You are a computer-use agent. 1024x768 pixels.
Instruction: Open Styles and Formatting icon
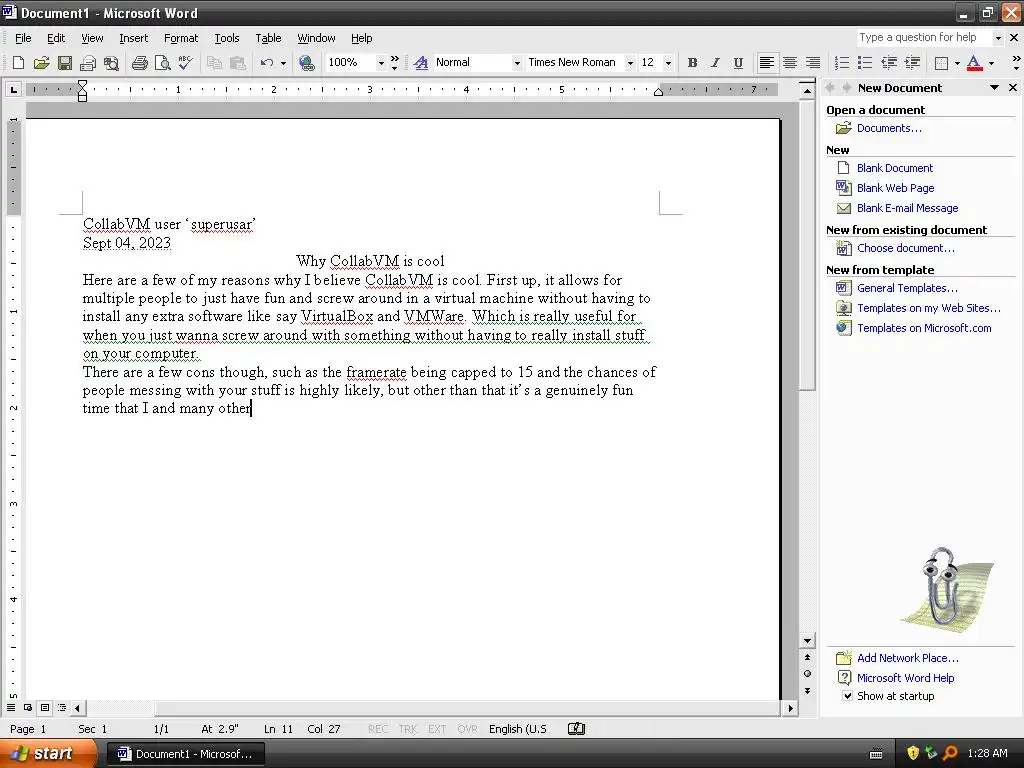pos(421,63)
